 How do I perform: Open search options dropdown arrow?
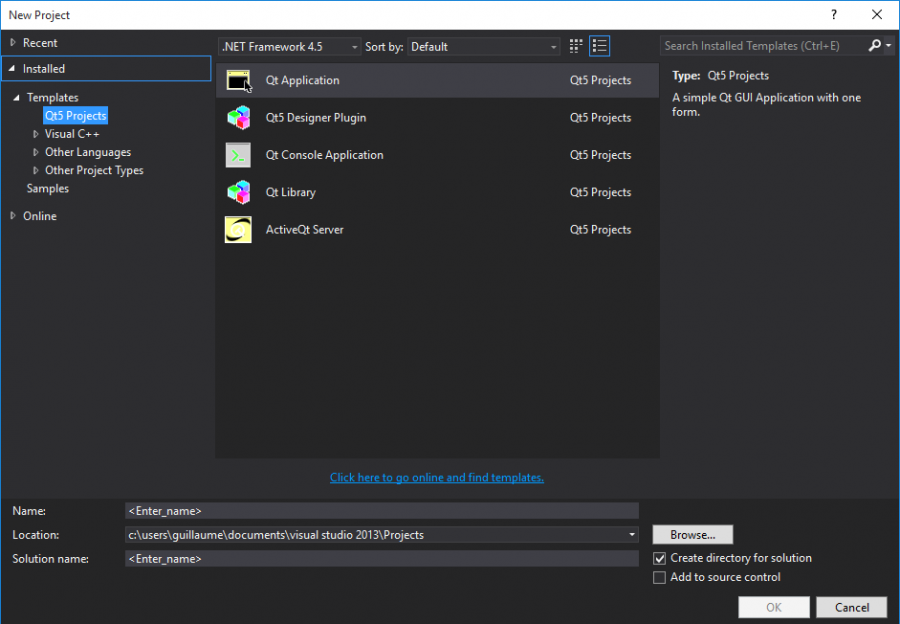pos(889,45)
